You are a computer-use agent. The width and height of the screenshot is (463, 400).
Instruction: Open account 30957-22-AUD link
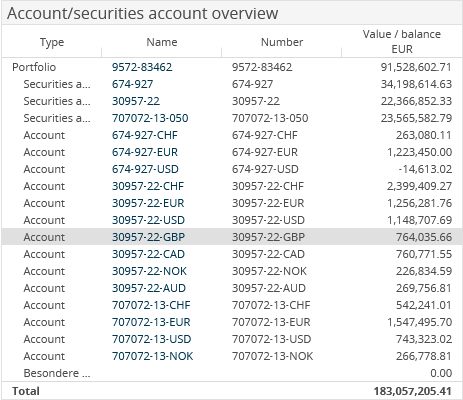[x=149, y=288]
